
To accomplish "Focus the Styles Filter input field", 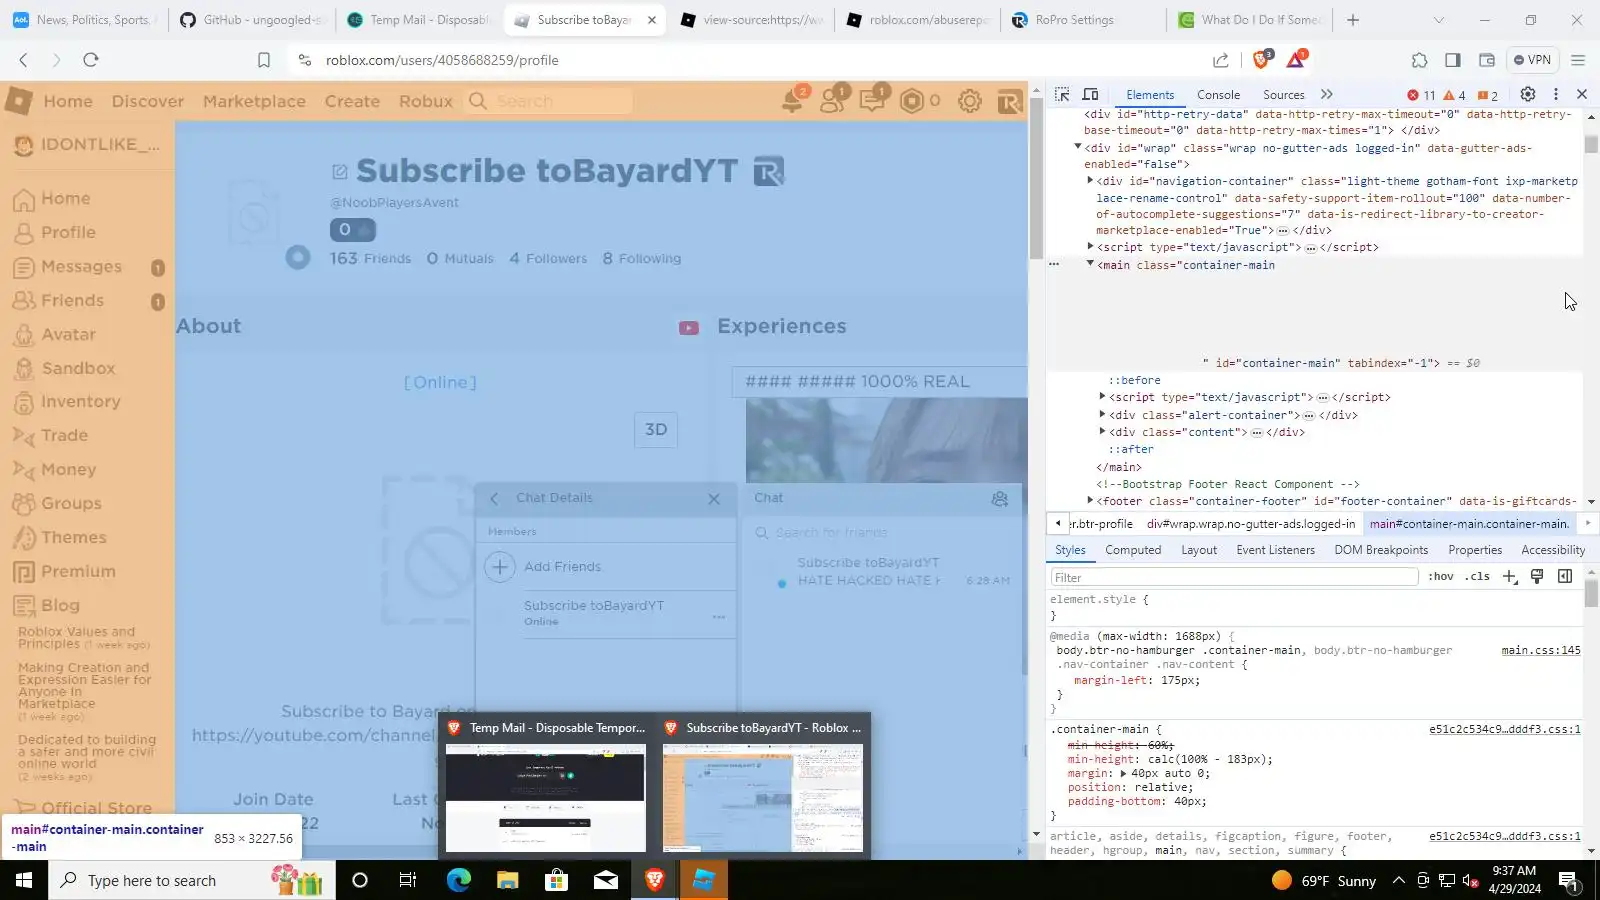I will point(1234,577).
